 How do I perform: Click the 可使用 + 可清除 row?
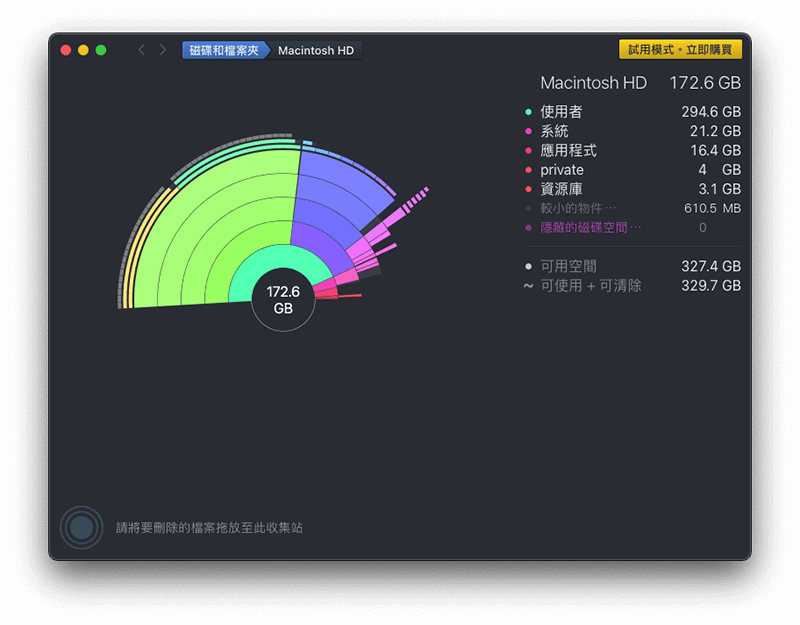[x=633, y=286]
